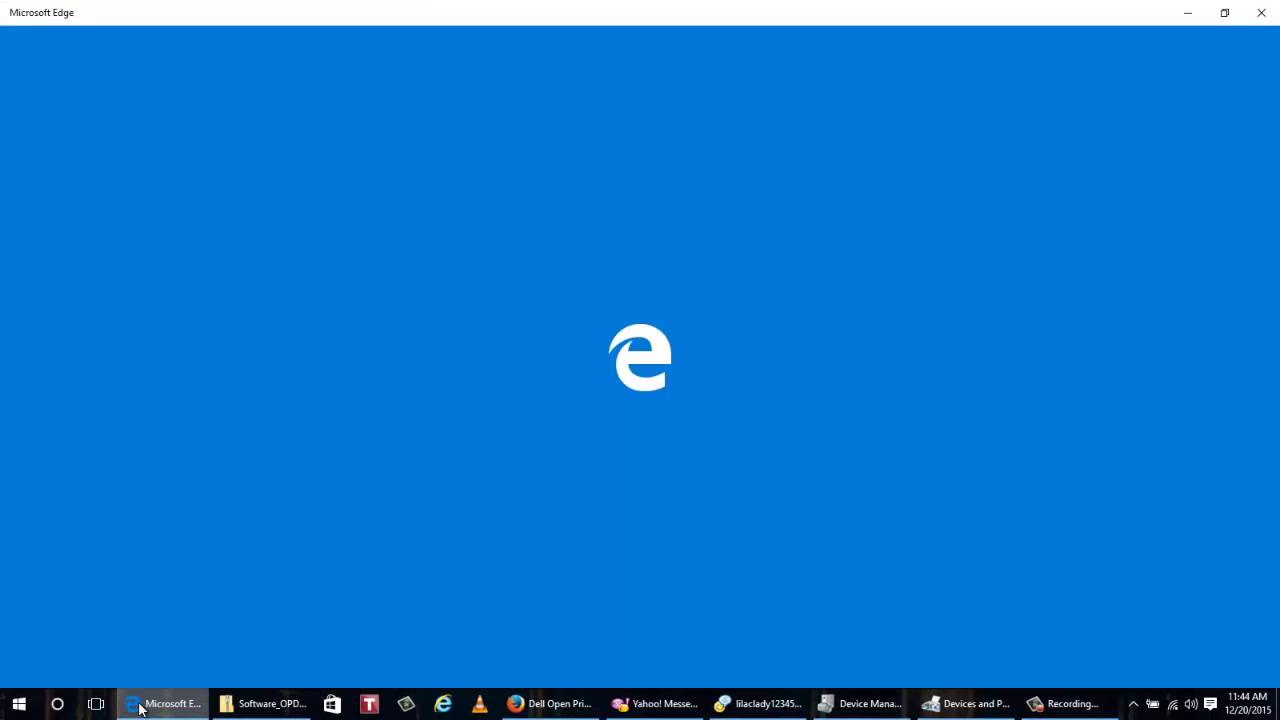This screenshot has height=720, width=1280.
Task: Open Cortana search circle
Action: point(57,704)
